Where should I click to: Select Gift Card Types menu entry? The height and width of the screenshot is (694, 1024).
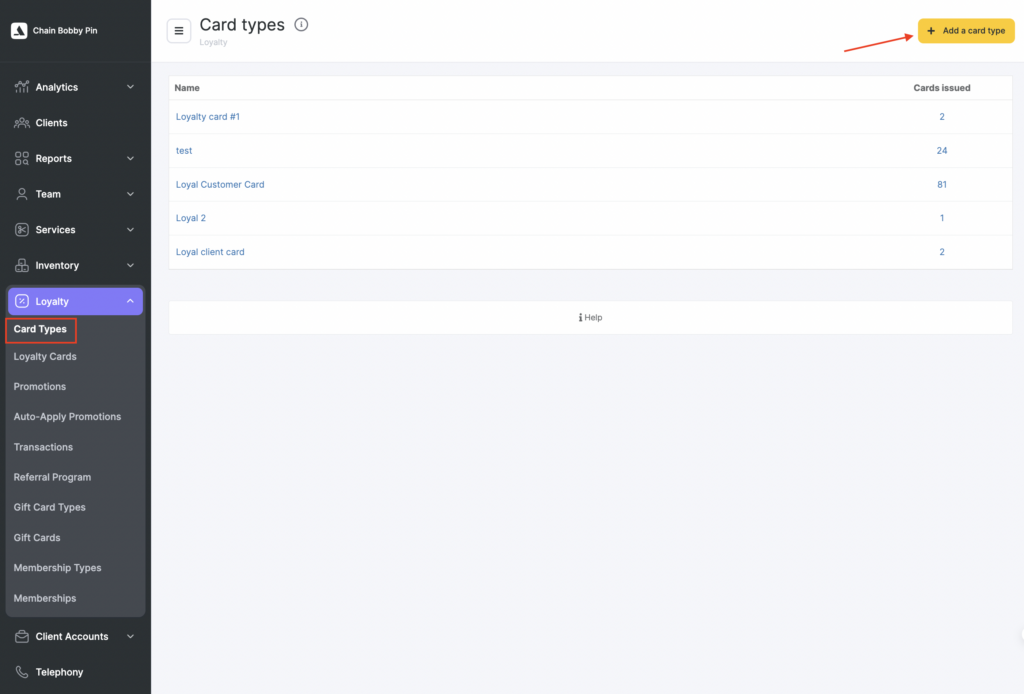(50, 508)
